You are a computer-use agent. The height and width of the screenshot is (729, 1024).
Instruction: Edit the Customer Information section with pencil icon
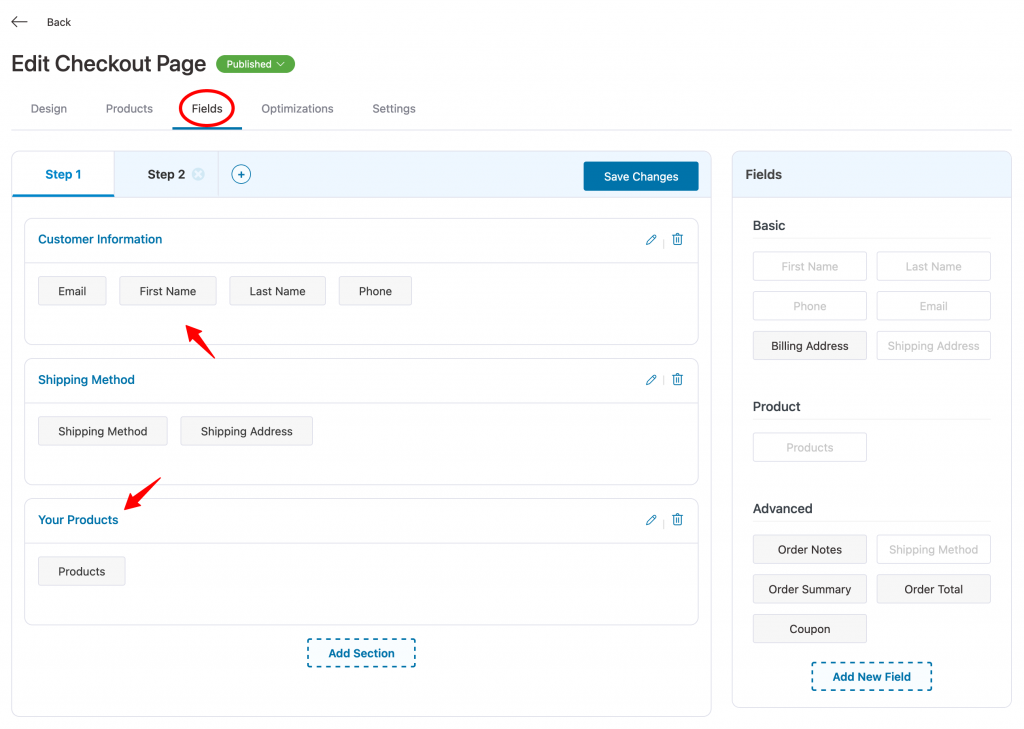pos(651,240)
